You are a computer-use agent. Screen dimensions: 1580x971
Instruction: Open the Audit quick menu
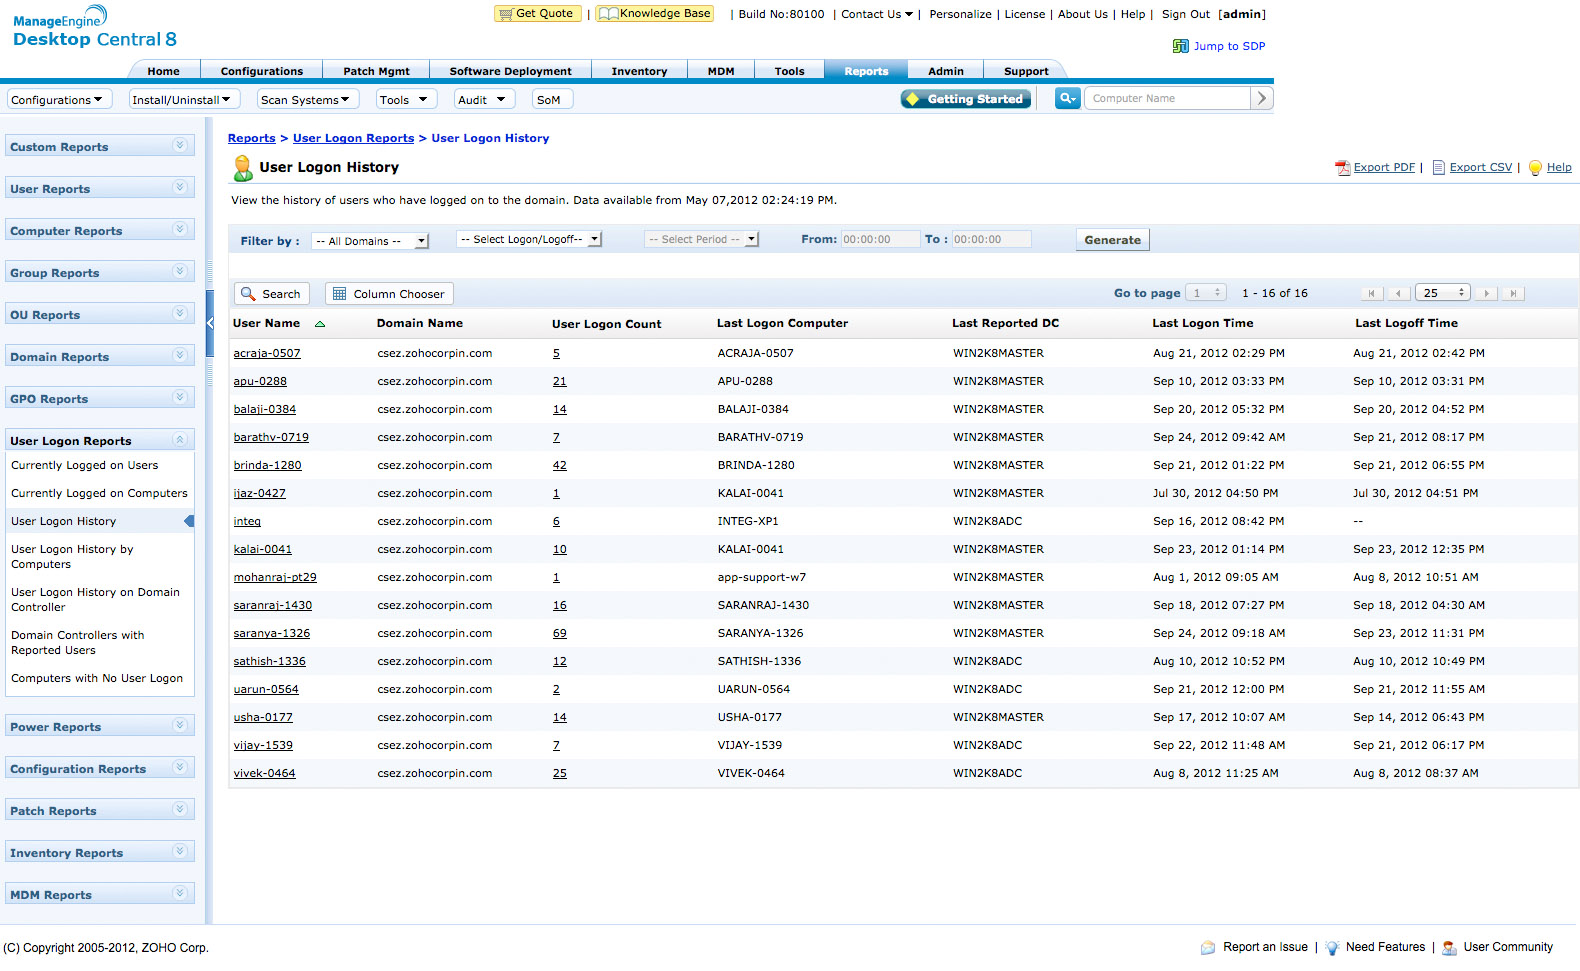484,100
